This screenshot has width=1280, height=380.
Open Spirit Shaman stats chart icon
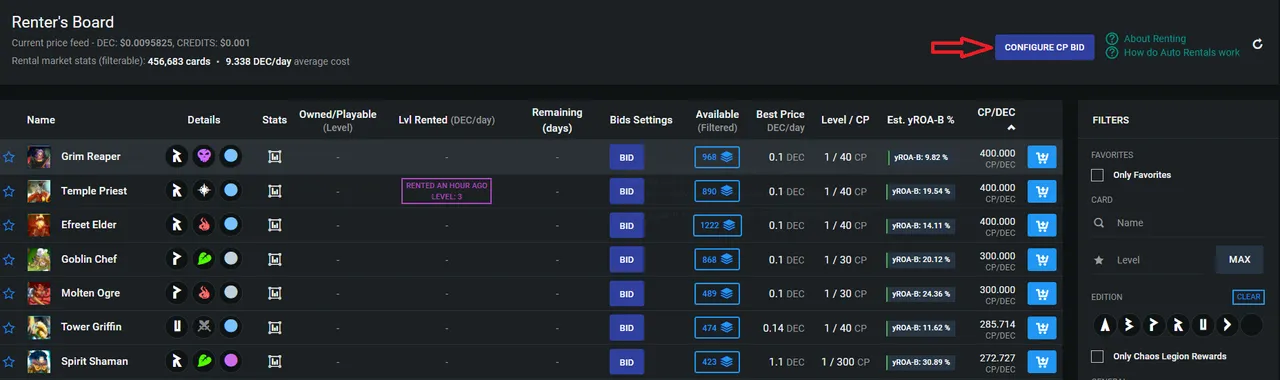click(x=275, y=361)
